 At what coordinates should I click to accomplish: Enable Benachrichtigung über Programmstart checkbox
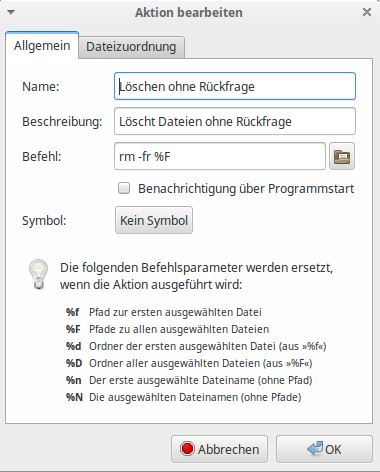(x=124, y=188)
